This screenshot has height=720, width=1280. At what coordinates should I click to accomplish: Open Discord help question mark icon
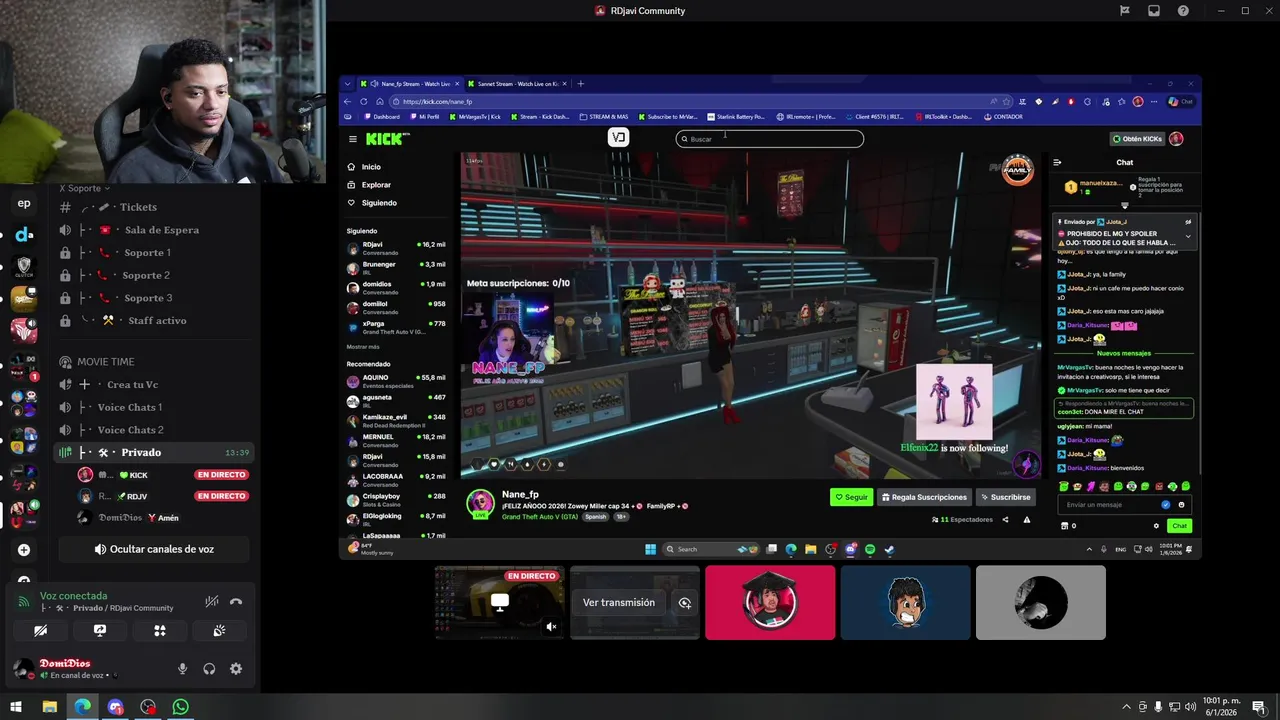(x=1183, y=11)
